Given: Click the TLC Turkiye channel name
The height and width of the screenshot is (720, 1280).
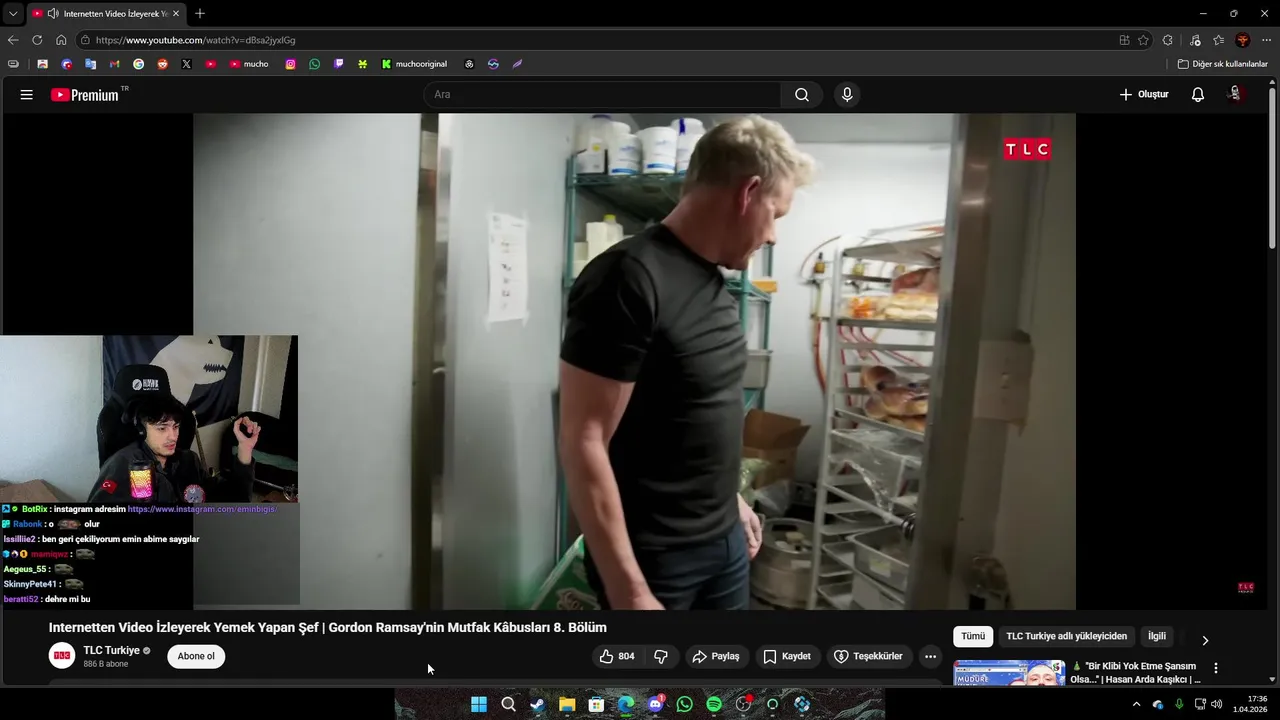Looking at the screenshot, I should (111, 650).
